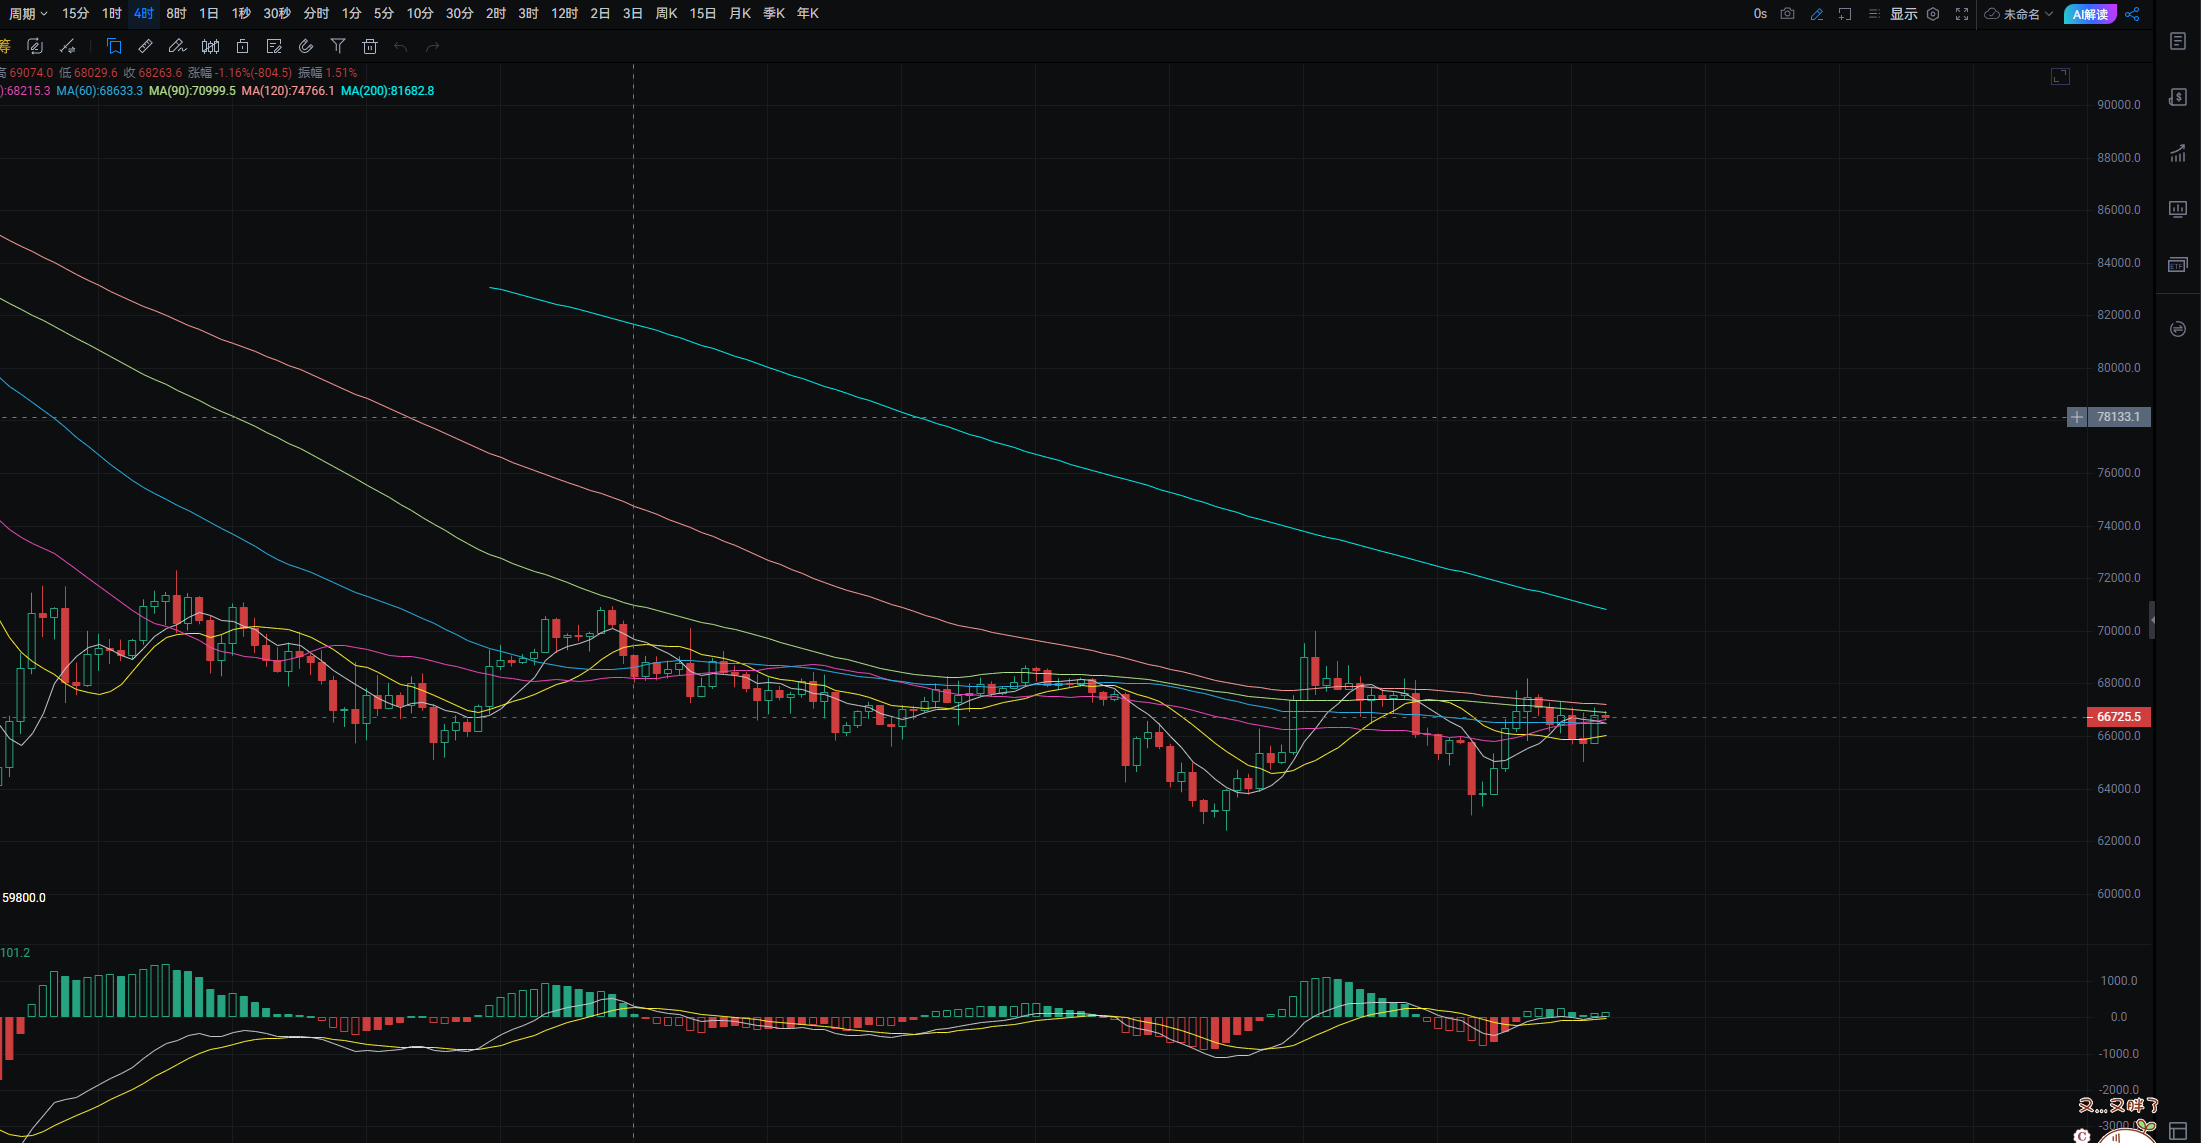Click the ruler measure tool icon

pos(145,46)
